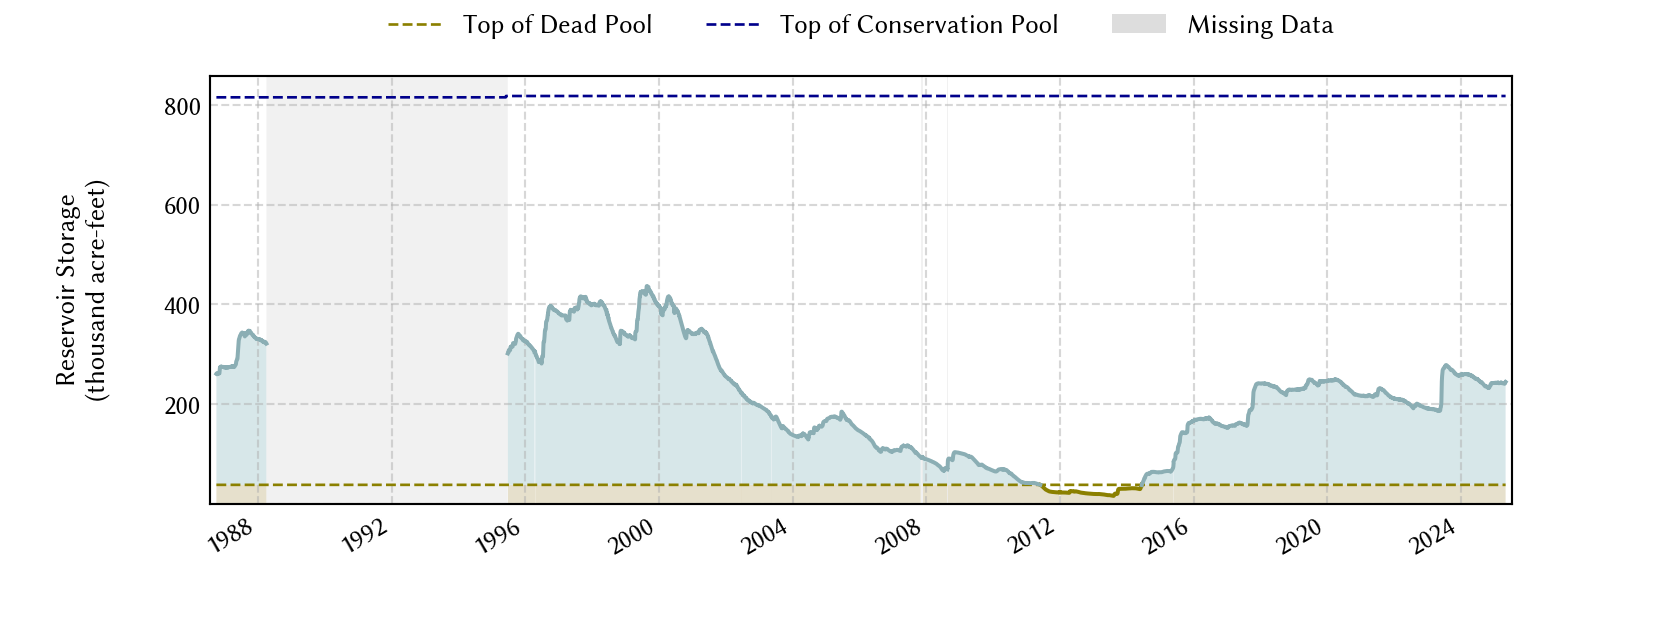Click the Top of Conservation Pool legend label
The height and width of the screenshot is (630, 1680).
[919, 25]
